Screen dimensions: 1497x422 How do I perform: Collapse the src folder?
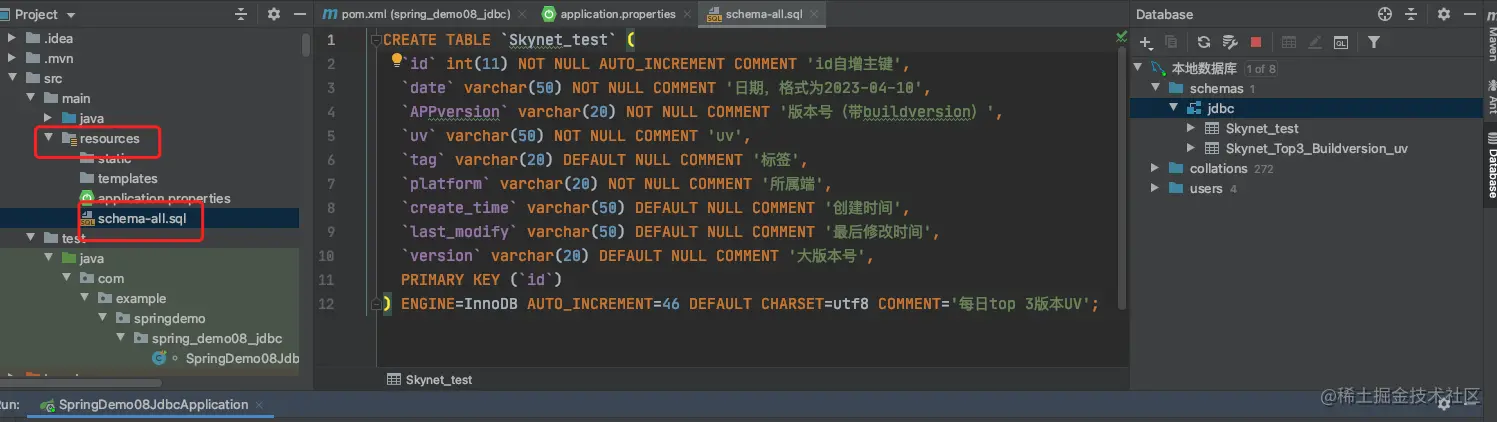pyautogui.click(x=12, y=78)
